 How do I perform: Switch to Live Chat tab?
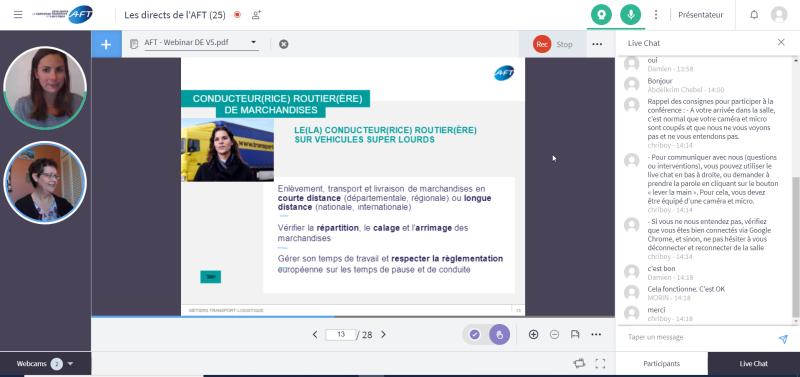tap(754, 364)
